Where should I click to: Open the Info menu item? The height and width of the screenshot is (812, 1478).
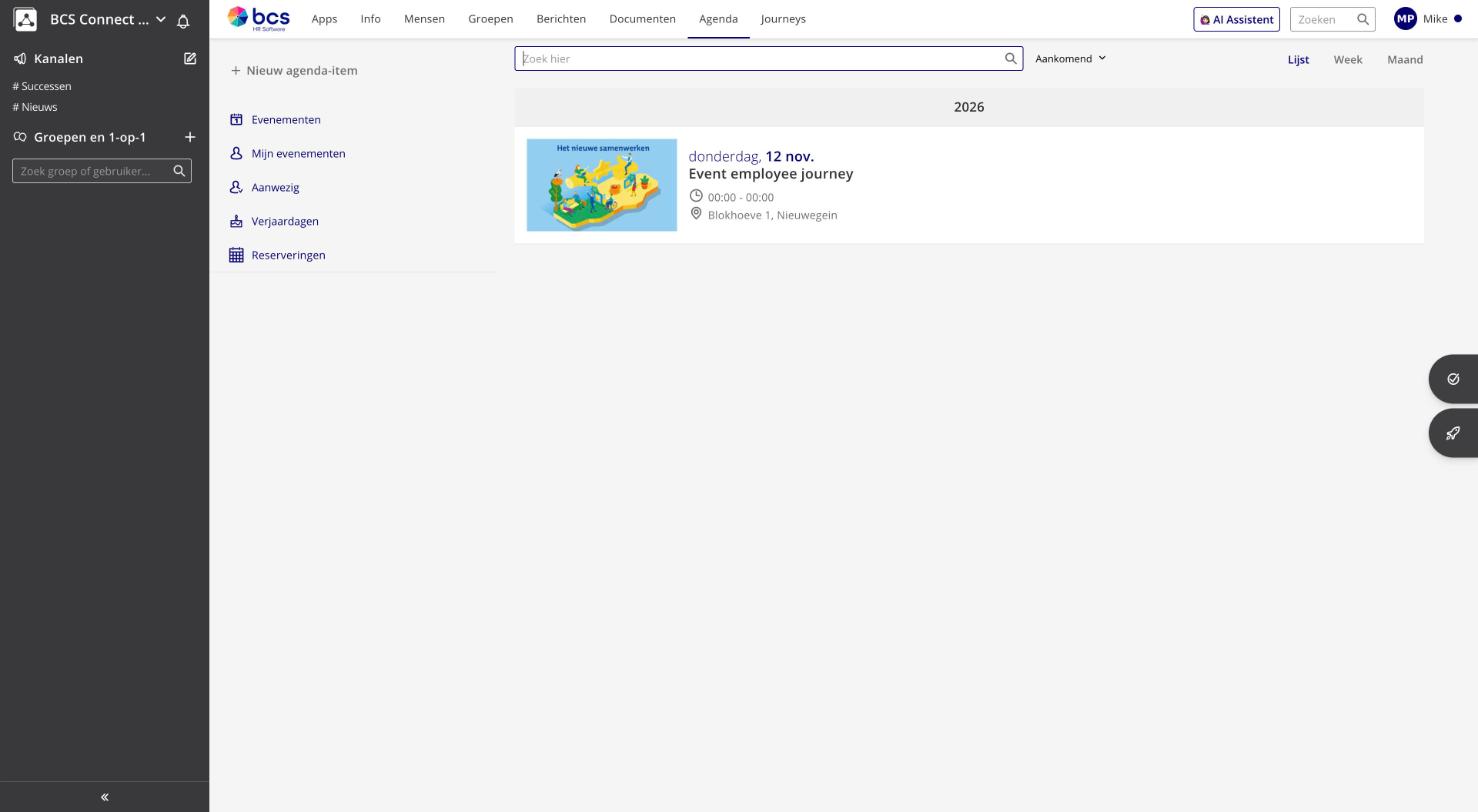point(370,19)
